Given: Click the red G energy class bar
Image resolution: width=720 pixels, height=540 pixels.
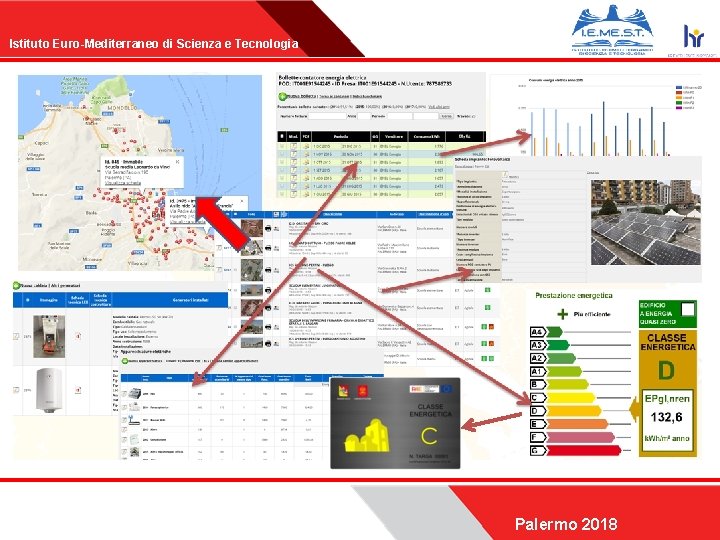Looking at the screenshot, I should (584, 450).
